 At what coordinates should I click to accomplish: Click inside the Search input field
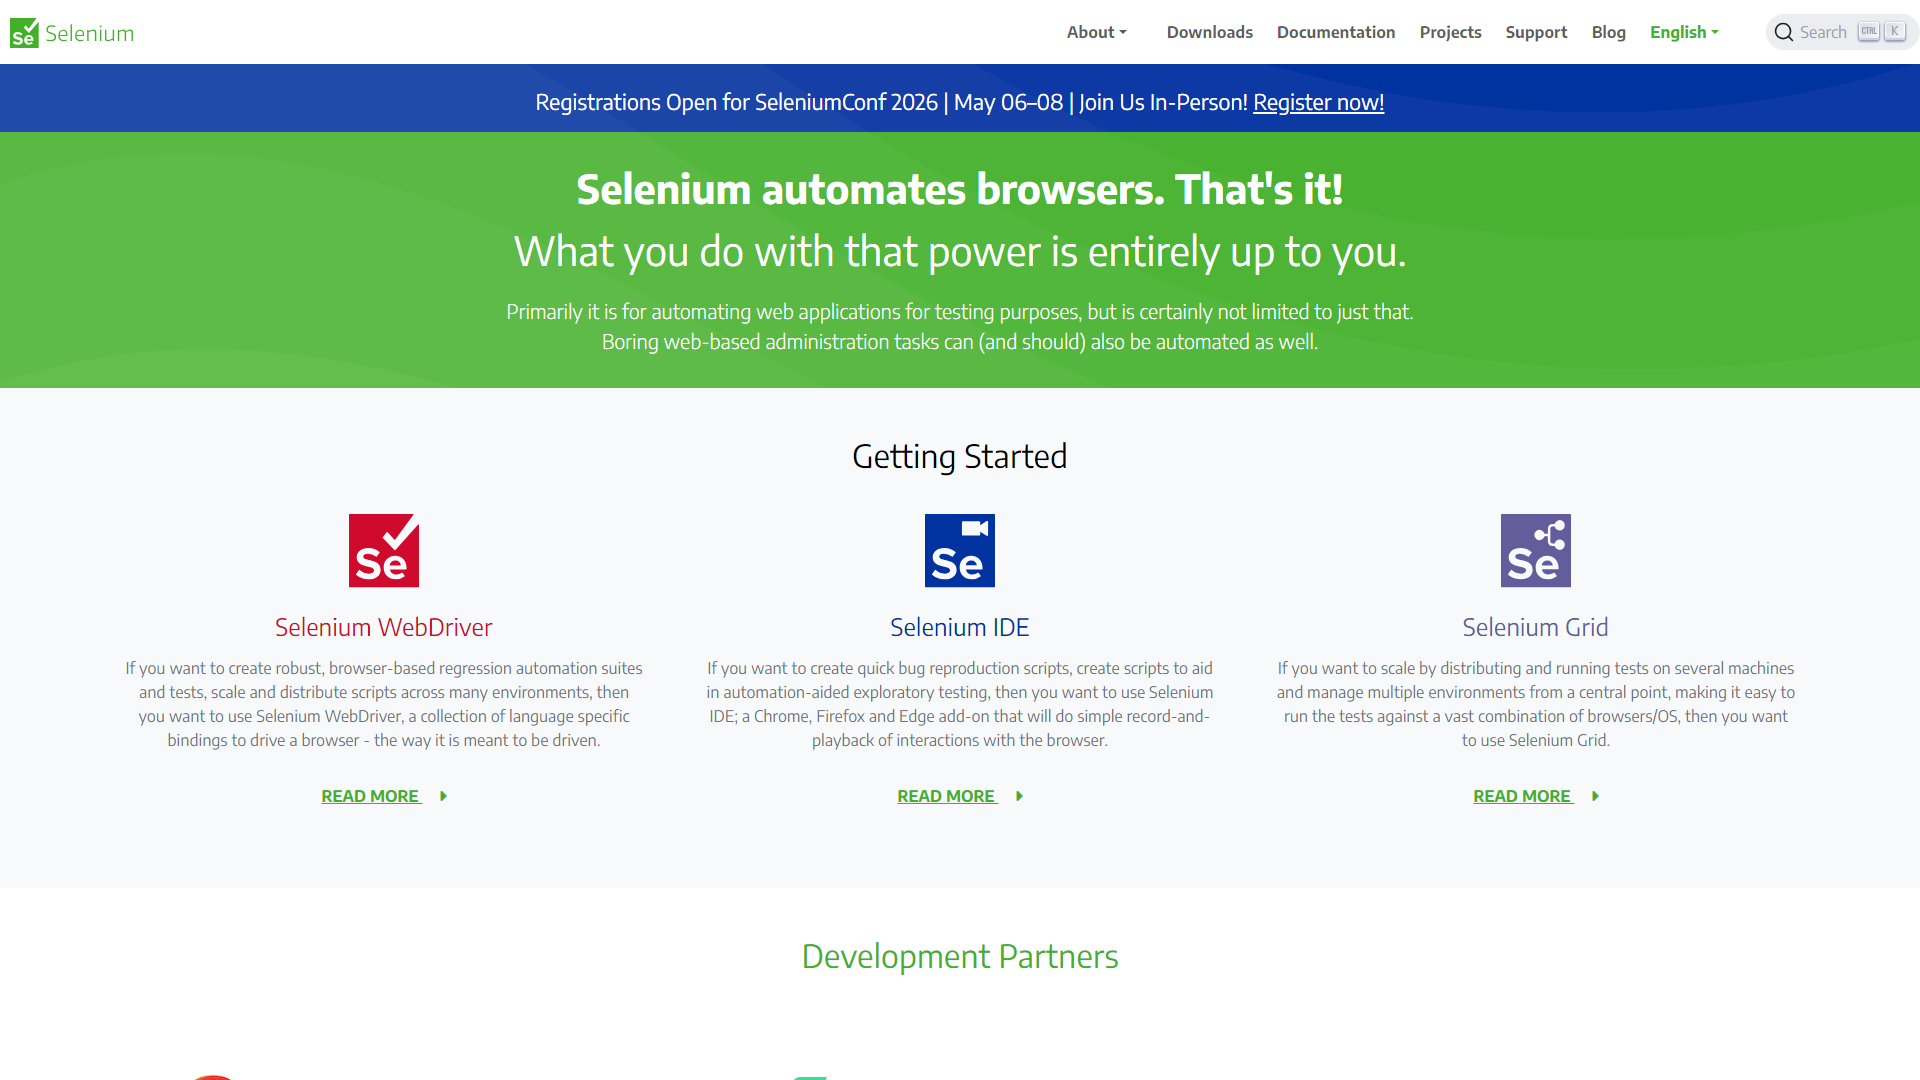(x=1822, y=31)
